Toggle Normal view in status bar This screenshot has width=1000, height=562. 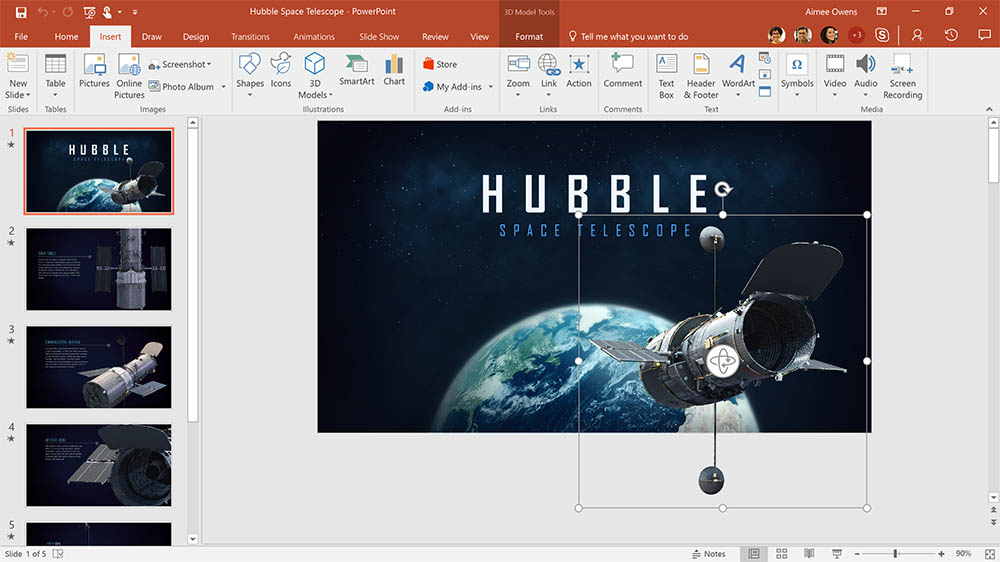point(754,553)
